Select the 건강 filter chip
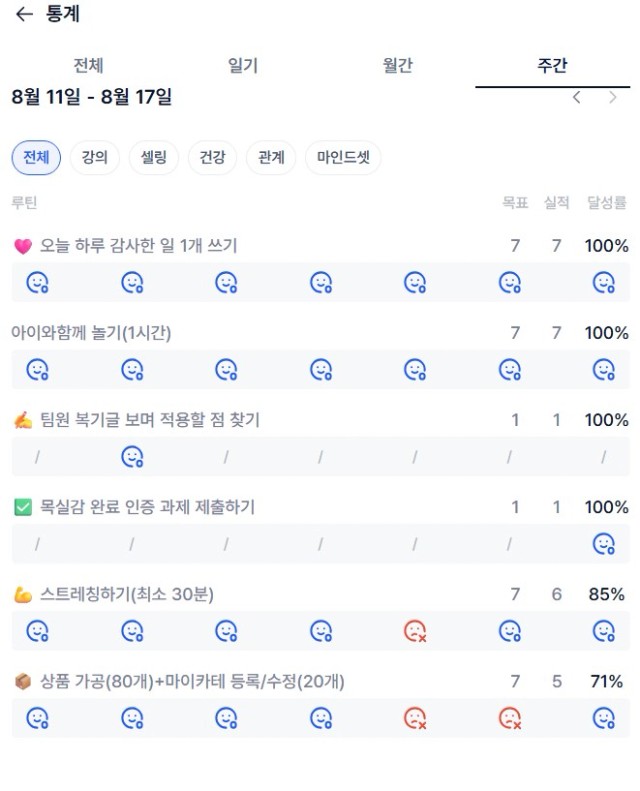This screenshot has height=791, width=640. point(212,157)
